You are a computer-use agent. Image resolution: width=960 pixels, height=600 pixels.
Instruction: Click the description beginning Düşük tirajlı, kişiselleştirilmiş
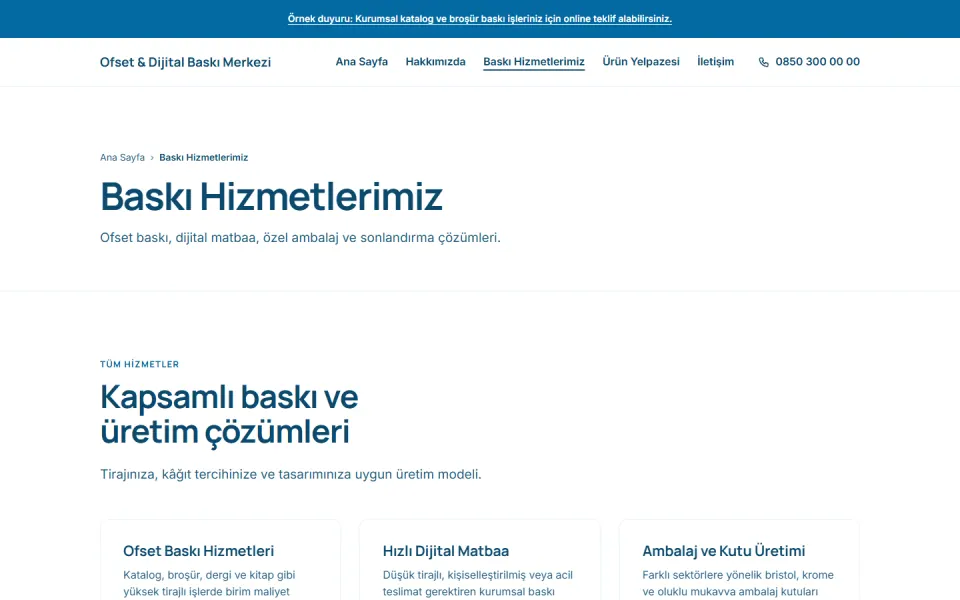click(x=478, y=583)
